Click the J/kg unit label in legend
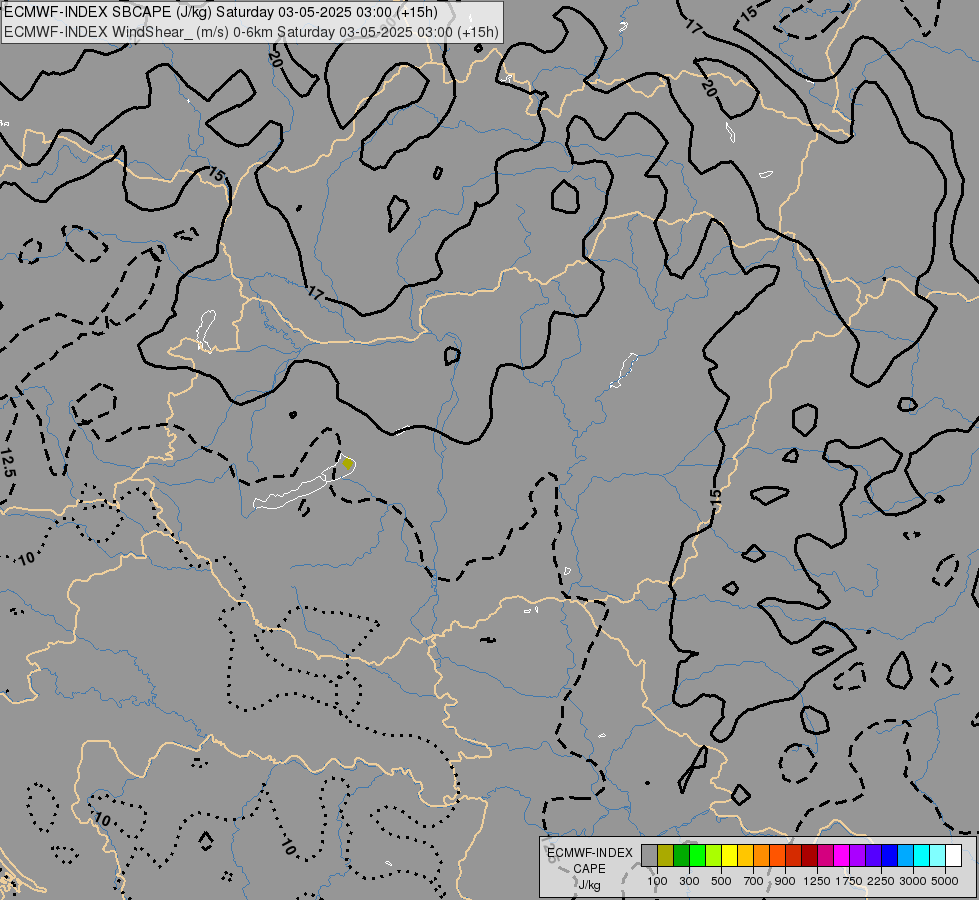 tap(589, 885)
